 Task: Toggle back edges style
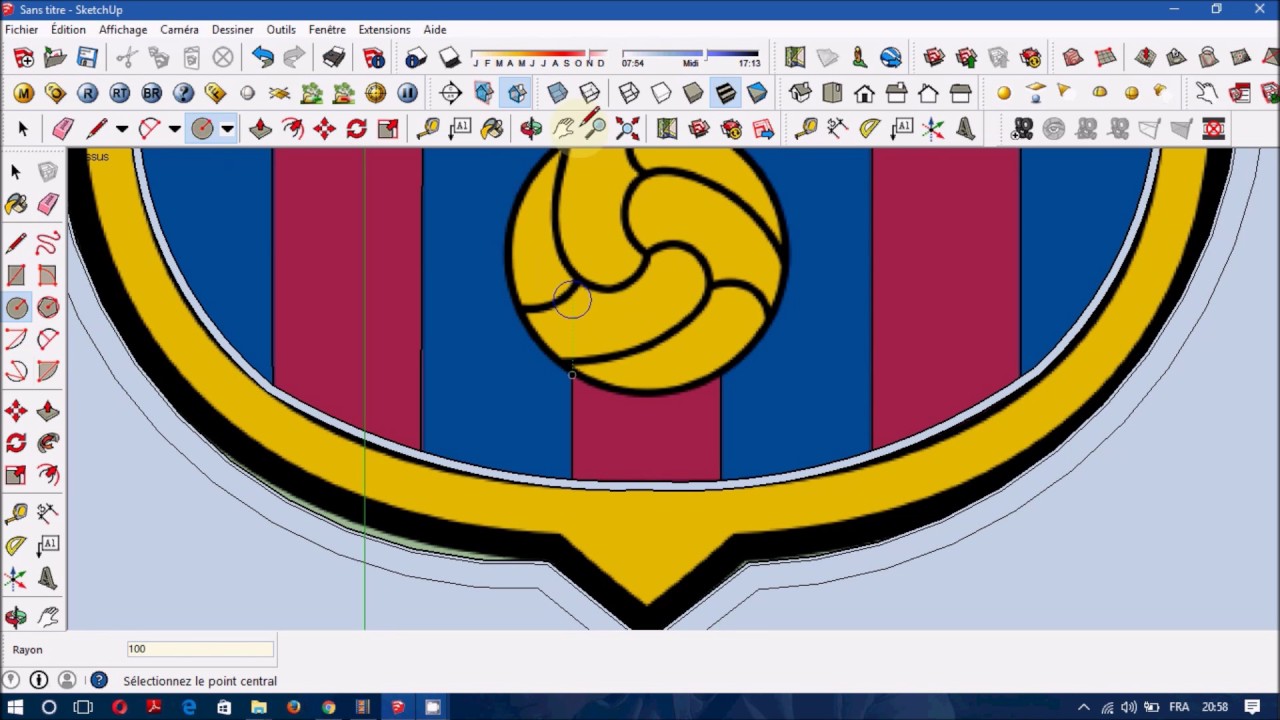(590, 93)
